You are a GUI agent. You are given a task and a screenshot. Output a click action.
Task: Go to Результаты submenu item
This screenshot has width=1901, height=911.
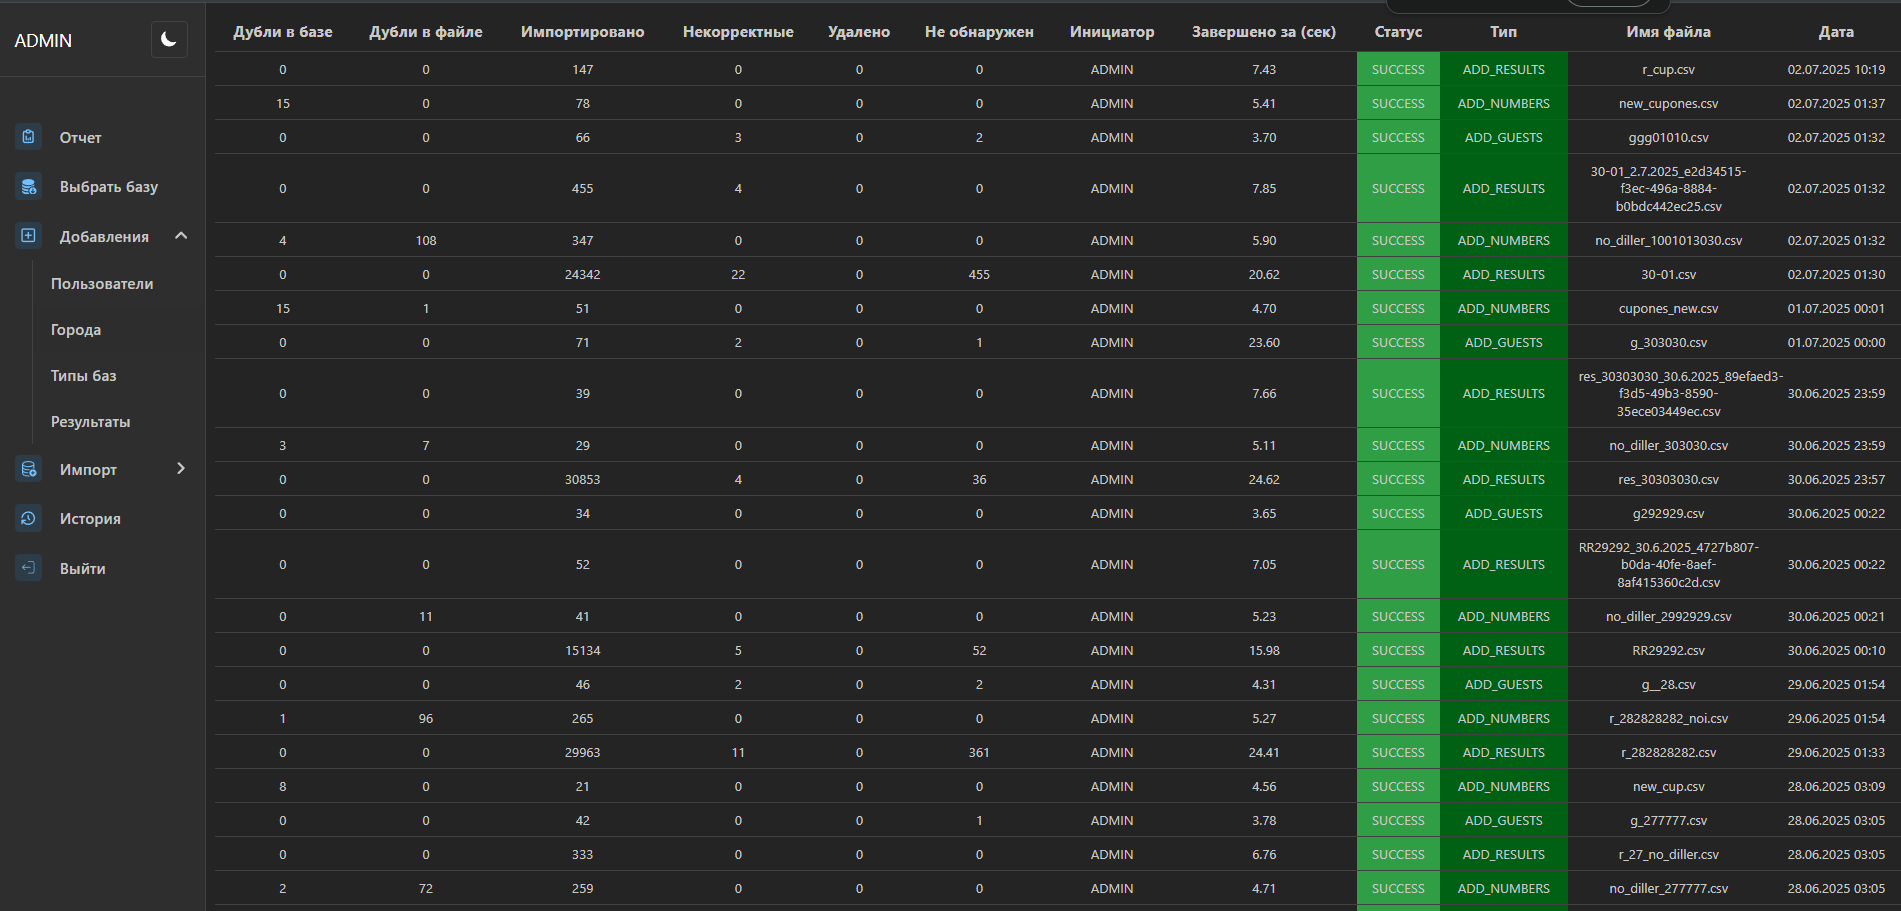pyautogui.click(x=91, y=422)
